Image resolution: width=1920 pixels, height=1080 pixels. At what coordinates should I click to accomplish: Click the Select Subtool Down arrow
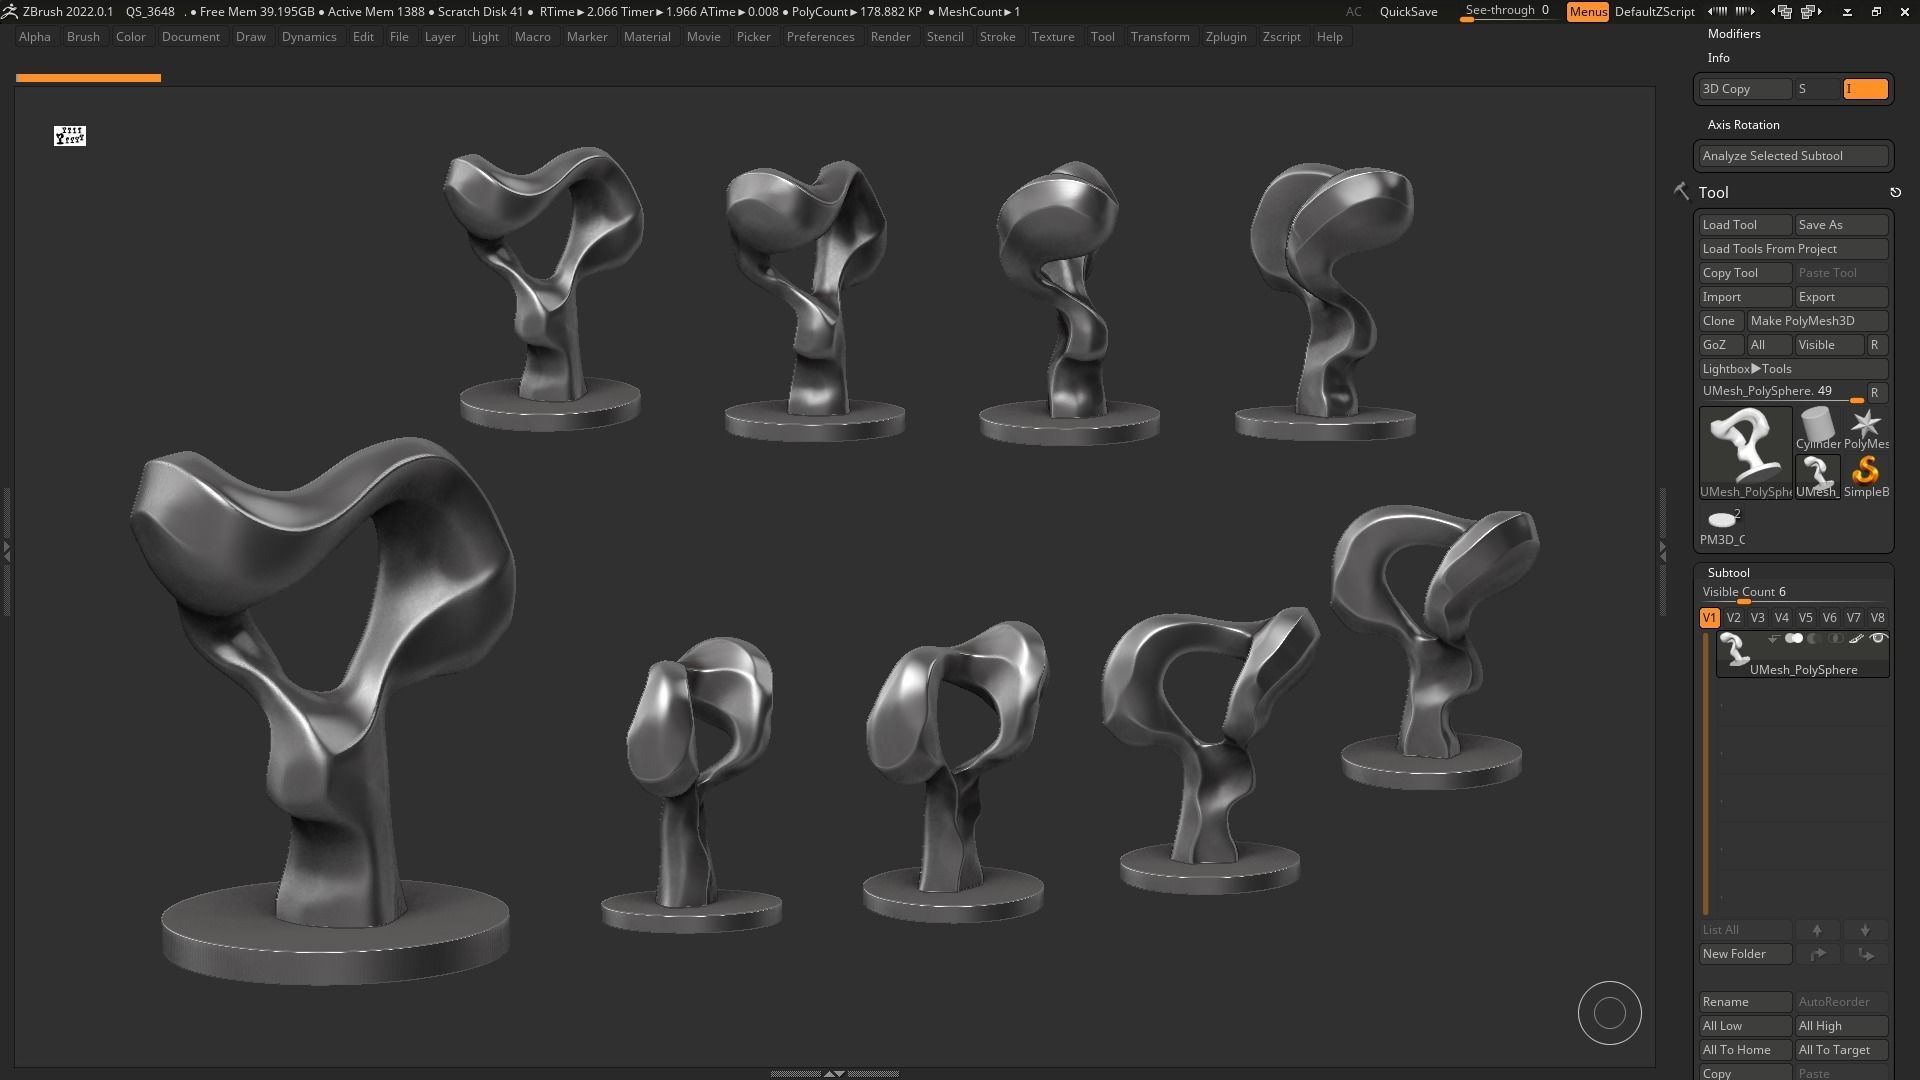pyautogui.click(x=1865, y=930)
